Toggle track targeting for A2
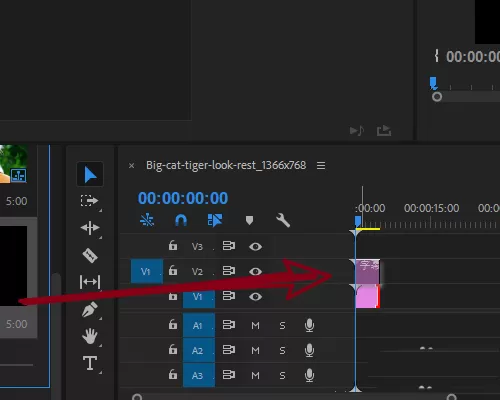This screenshot has width=500, height=400. click(199, 350)
